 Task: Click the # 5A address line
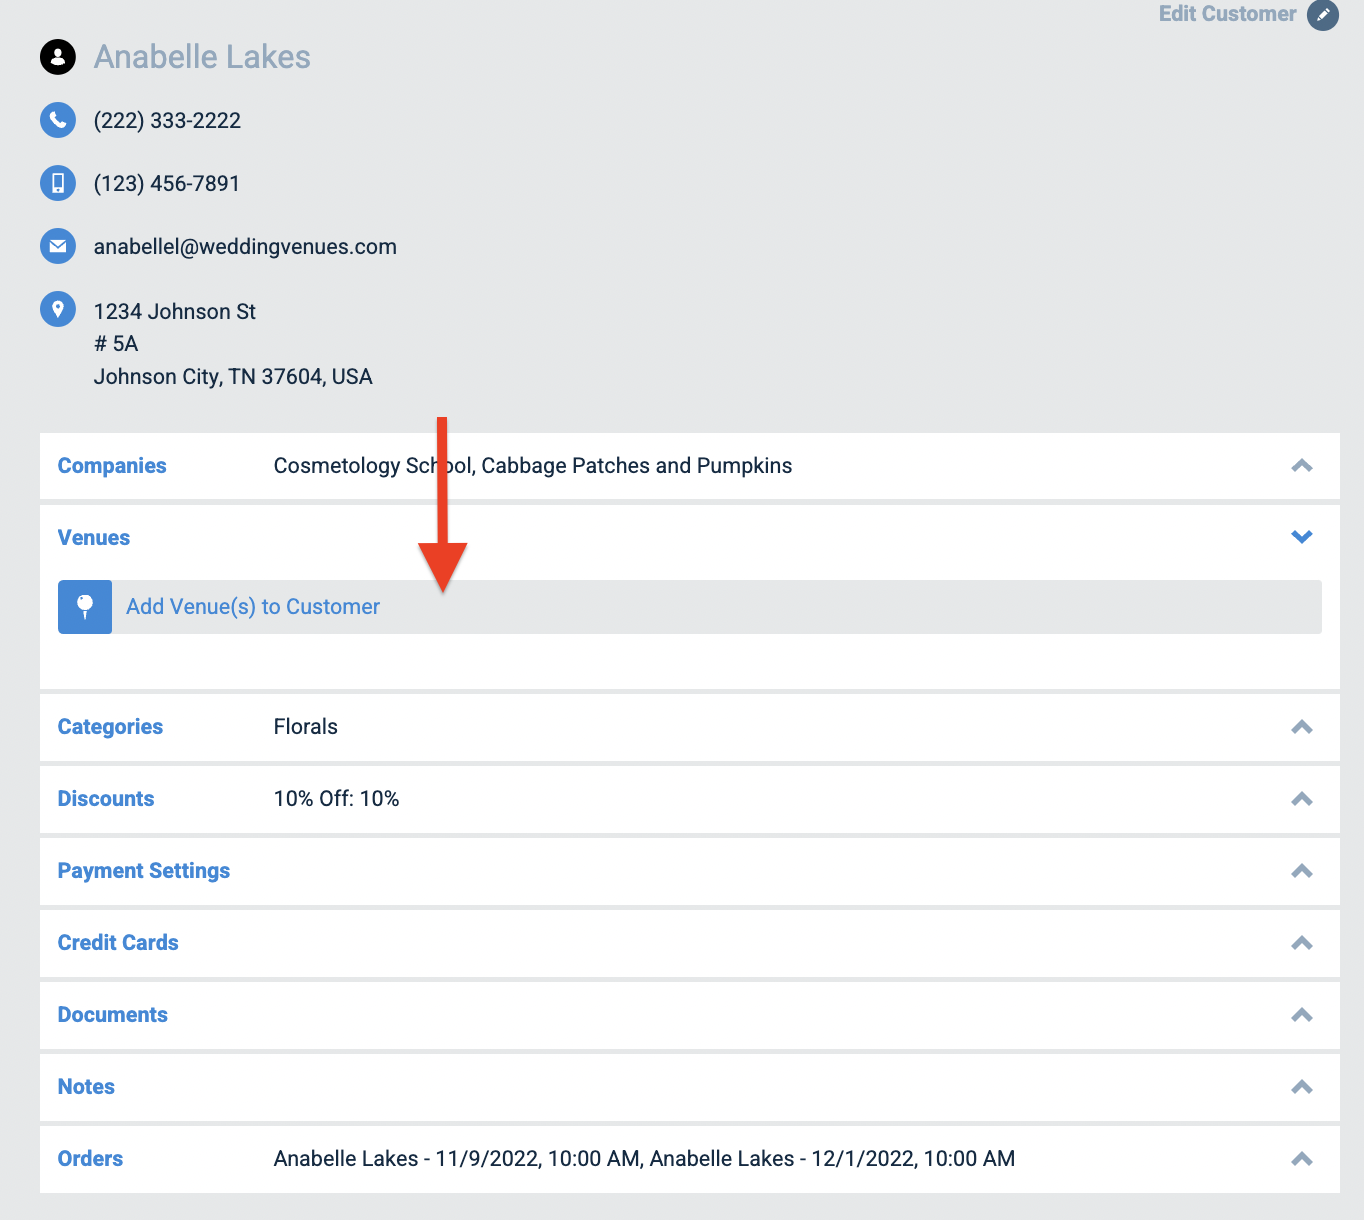pyautogui.click(x=116, y=344)
